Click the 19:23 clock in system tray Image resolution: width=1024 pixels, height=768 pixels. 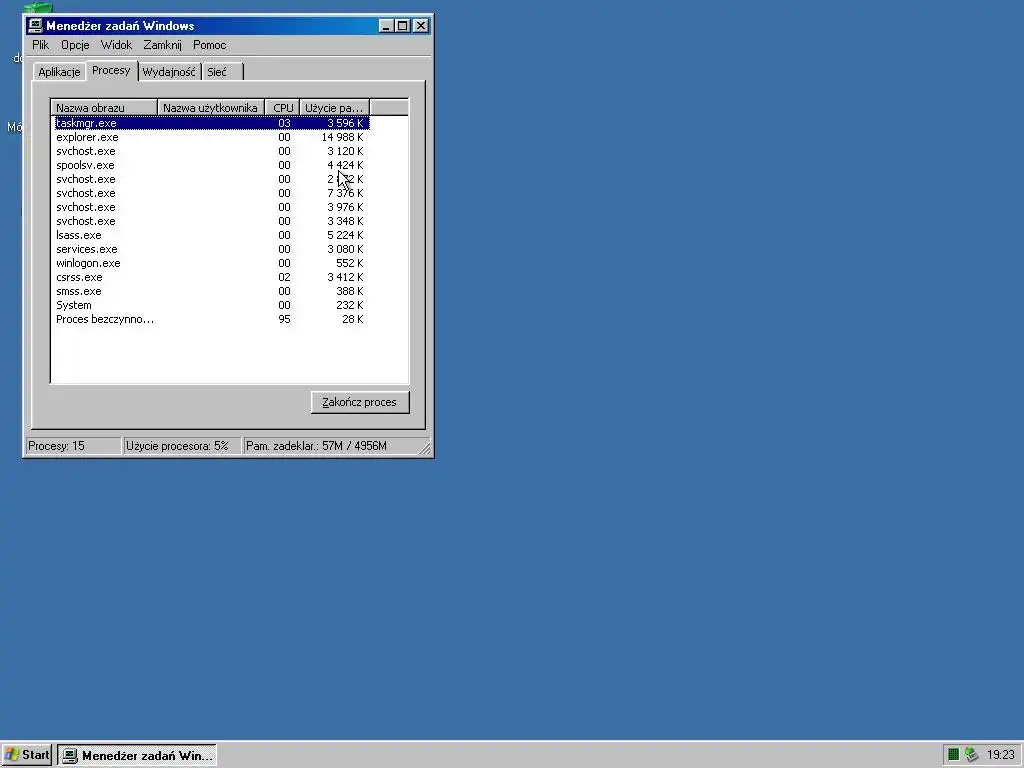click(x=1000, y=755)
